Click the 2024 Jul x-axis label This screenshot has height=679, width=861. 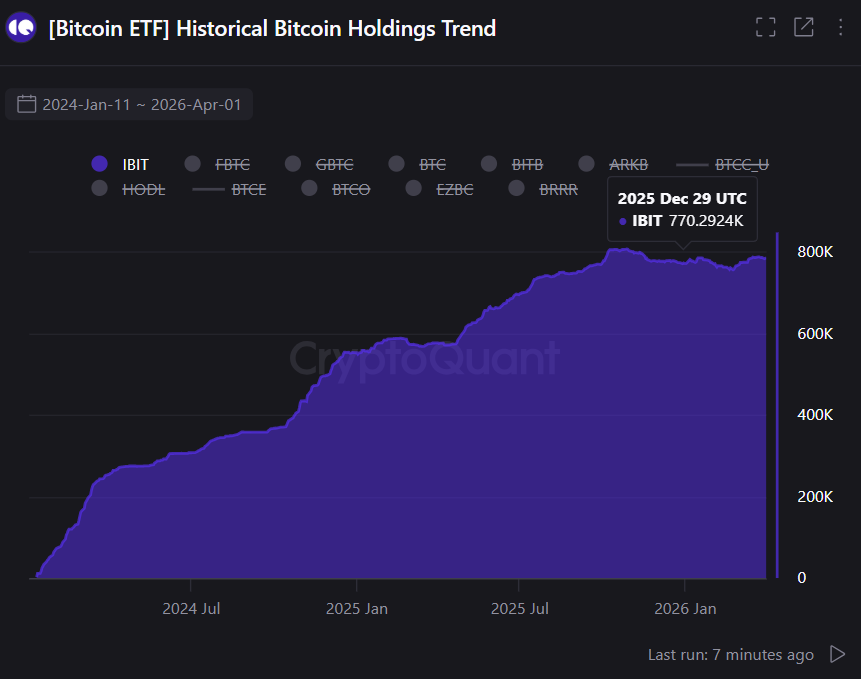pos(191,608)
